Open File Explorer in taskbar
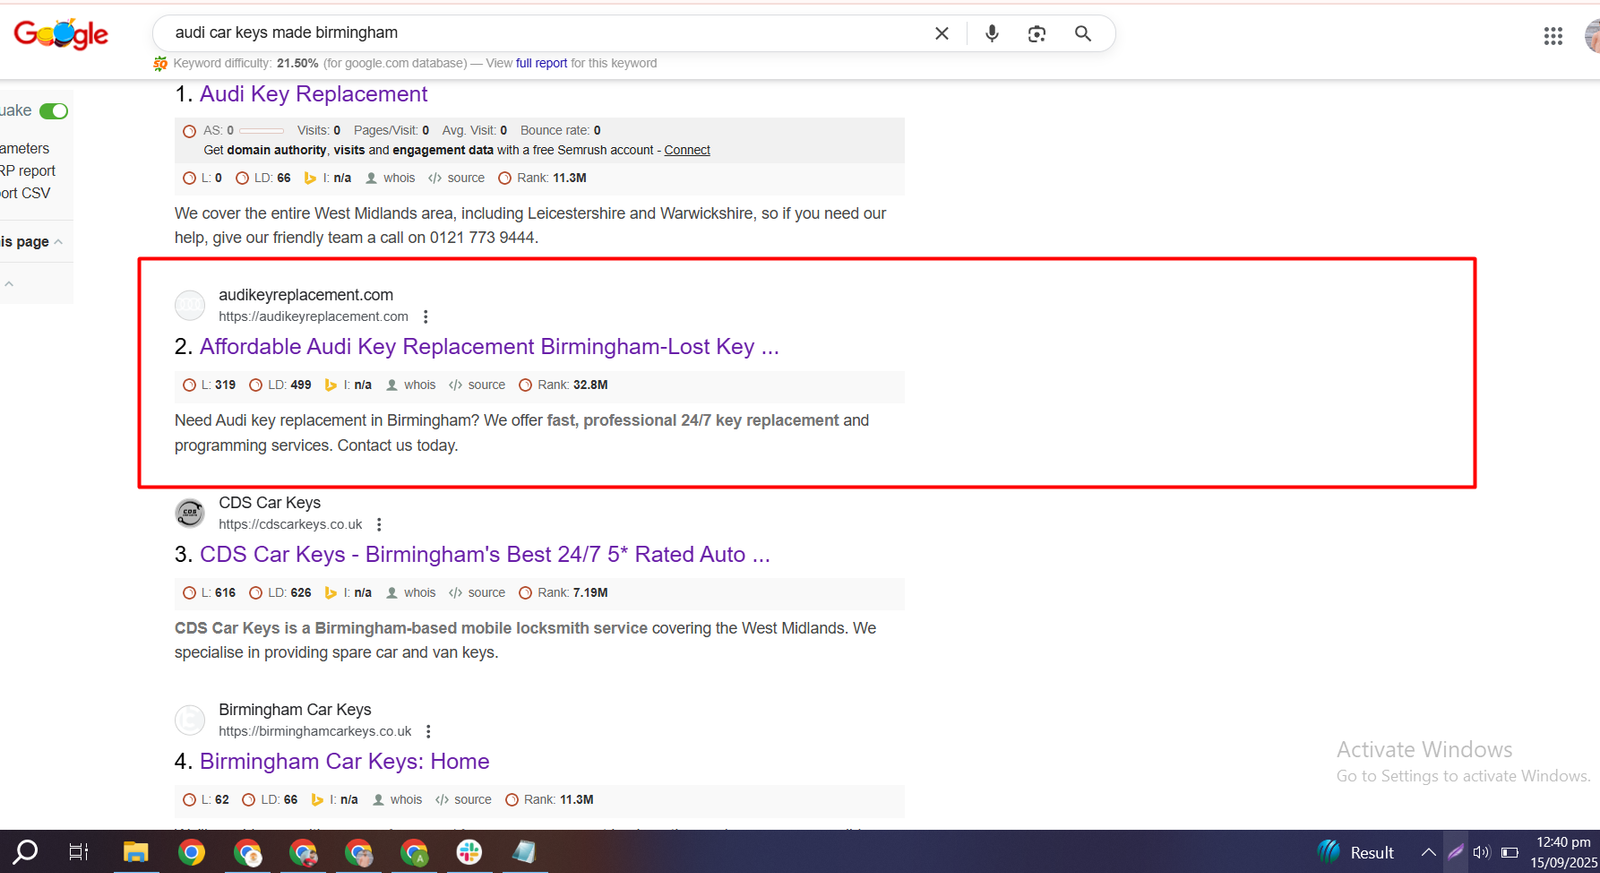The width and height of the screenshot is (1600, 873). click(x=135, y=852)
